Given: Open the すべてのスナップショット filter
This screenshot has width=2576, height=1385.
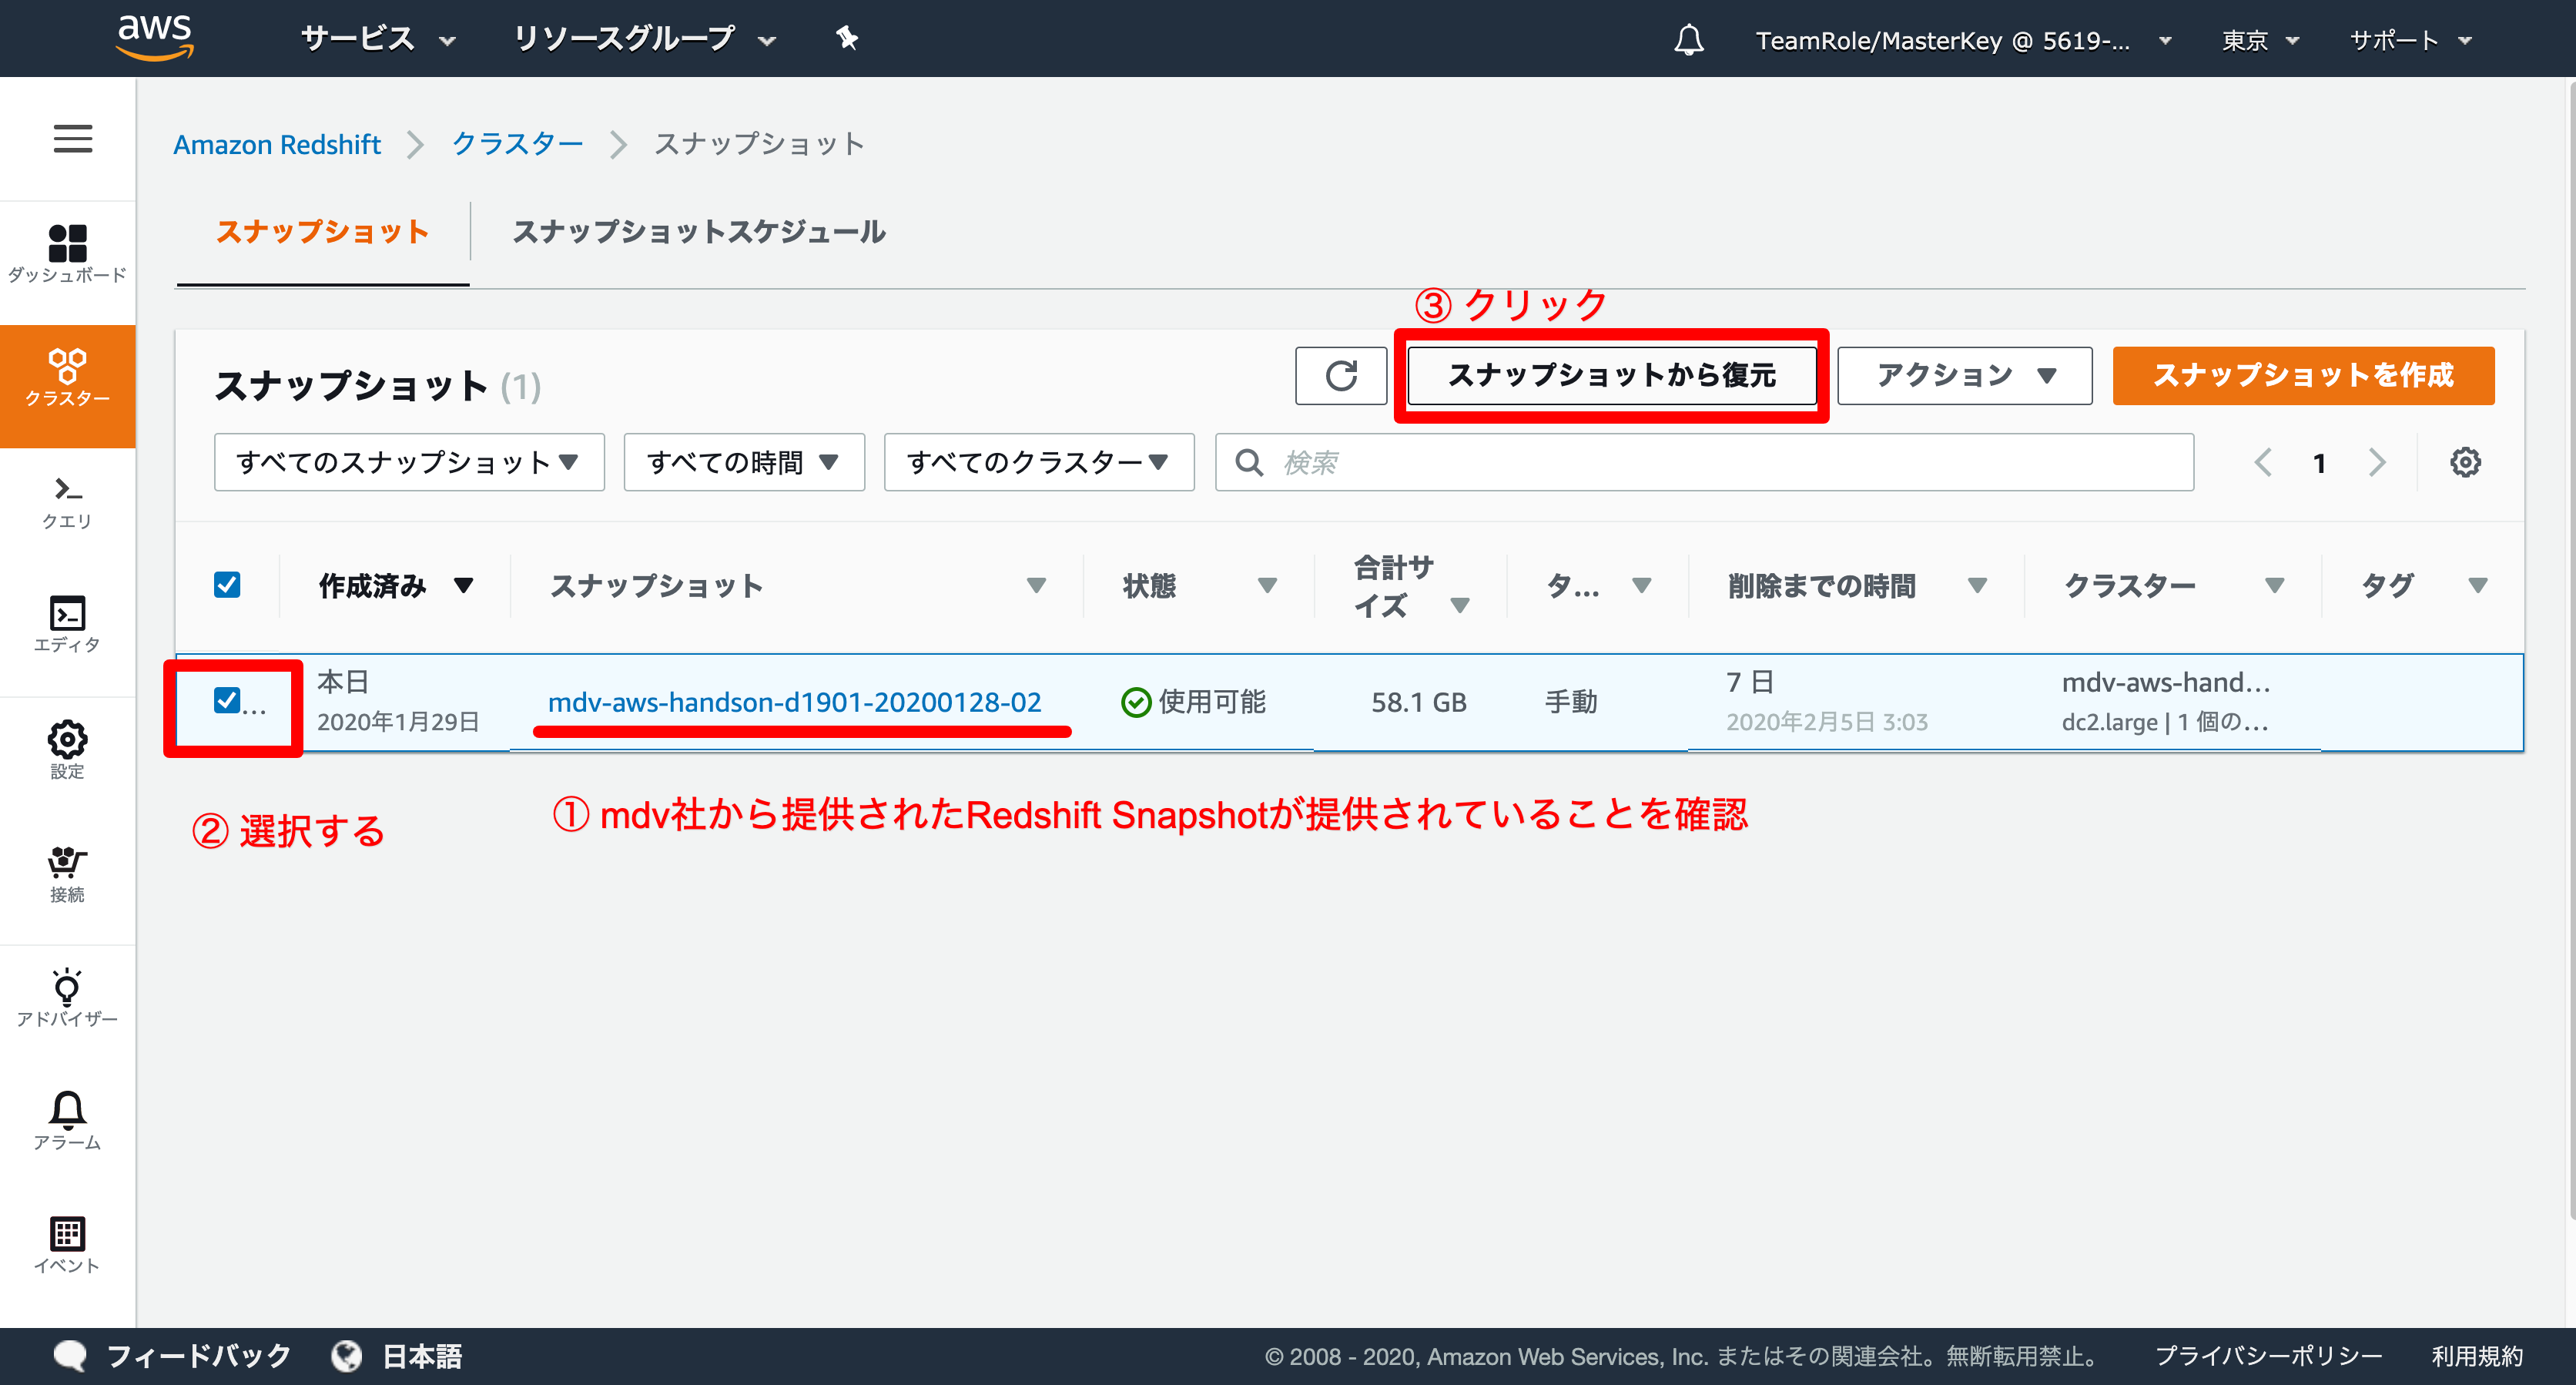Looking at the screenshot, I should click(x=409, y=462).
